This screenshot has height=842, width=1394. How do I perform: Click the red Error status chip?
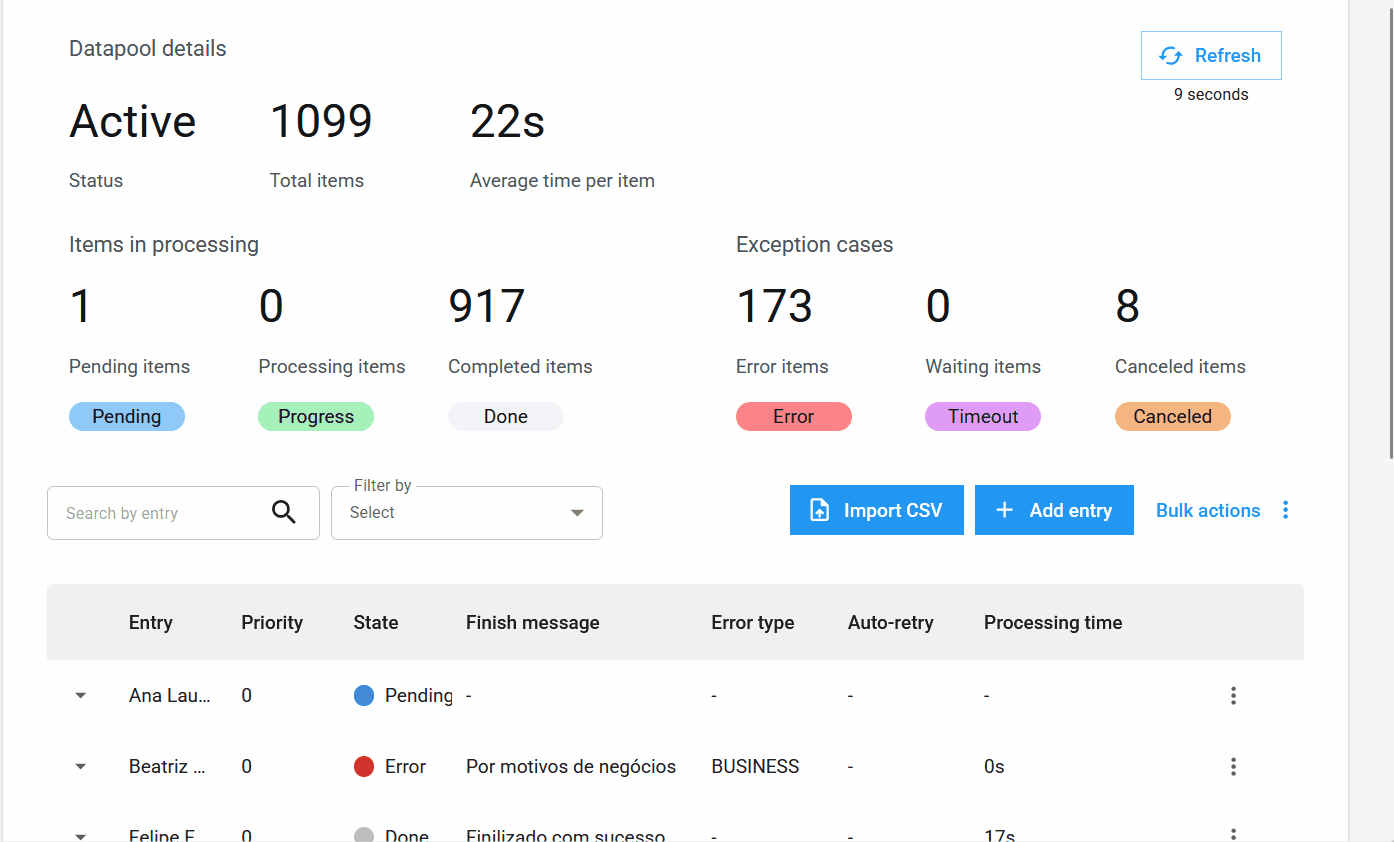[x=793, y=417]
